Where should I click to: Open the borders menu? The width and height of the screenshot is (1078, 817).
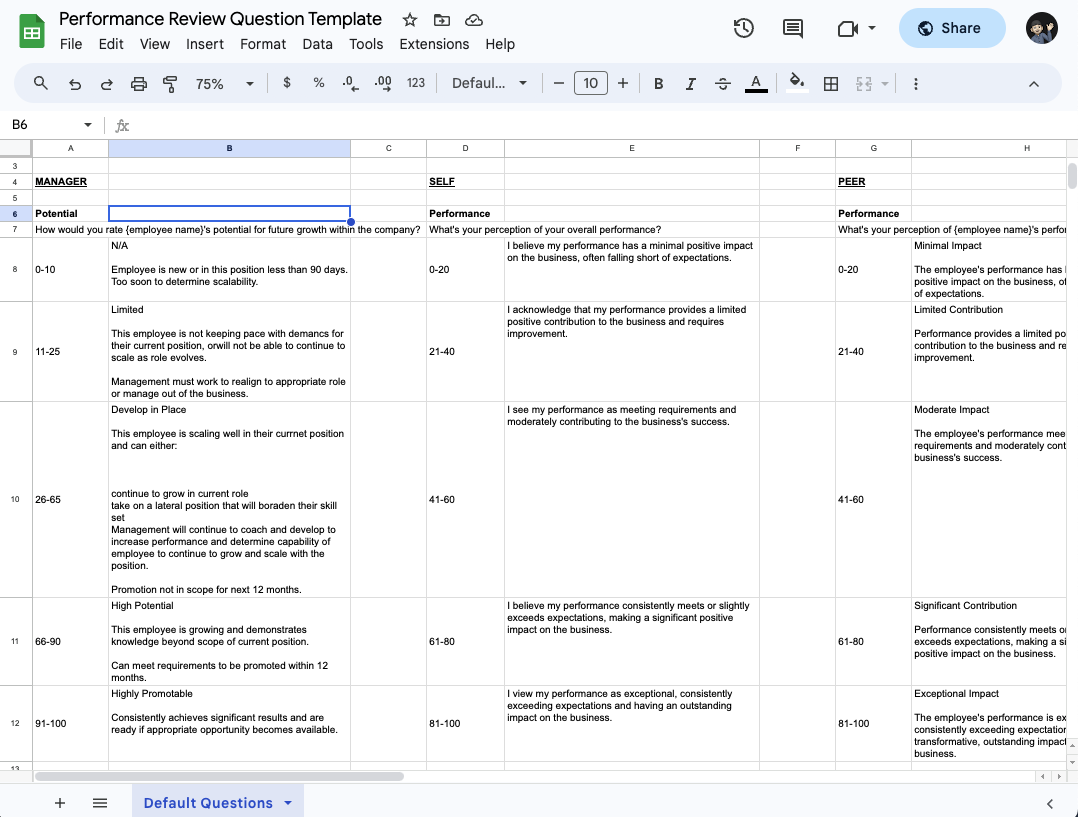point(831,83)
